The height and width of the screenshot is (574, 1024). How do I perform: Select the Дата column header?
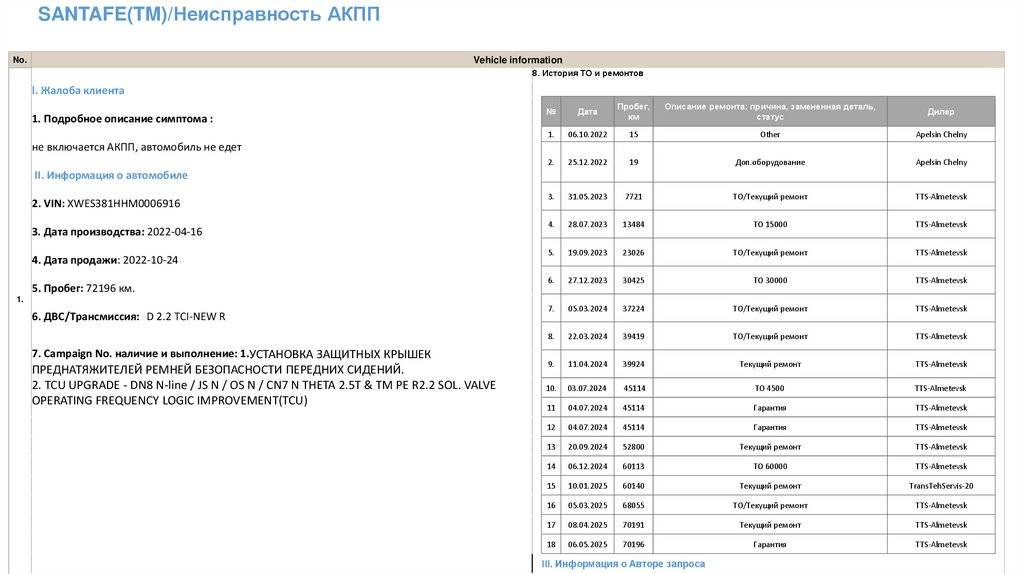coord(587,112)
